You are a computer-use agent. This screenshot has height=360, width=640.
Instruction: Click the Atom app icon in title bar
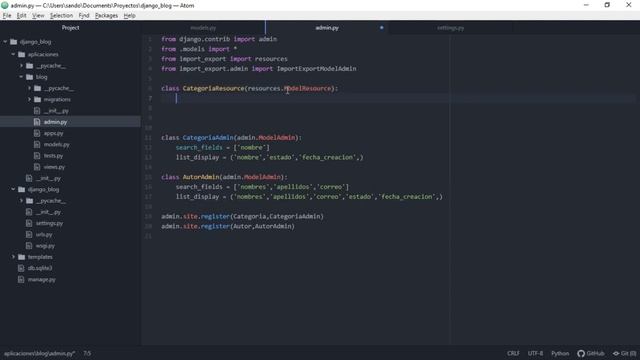click(x=5, y=5)
